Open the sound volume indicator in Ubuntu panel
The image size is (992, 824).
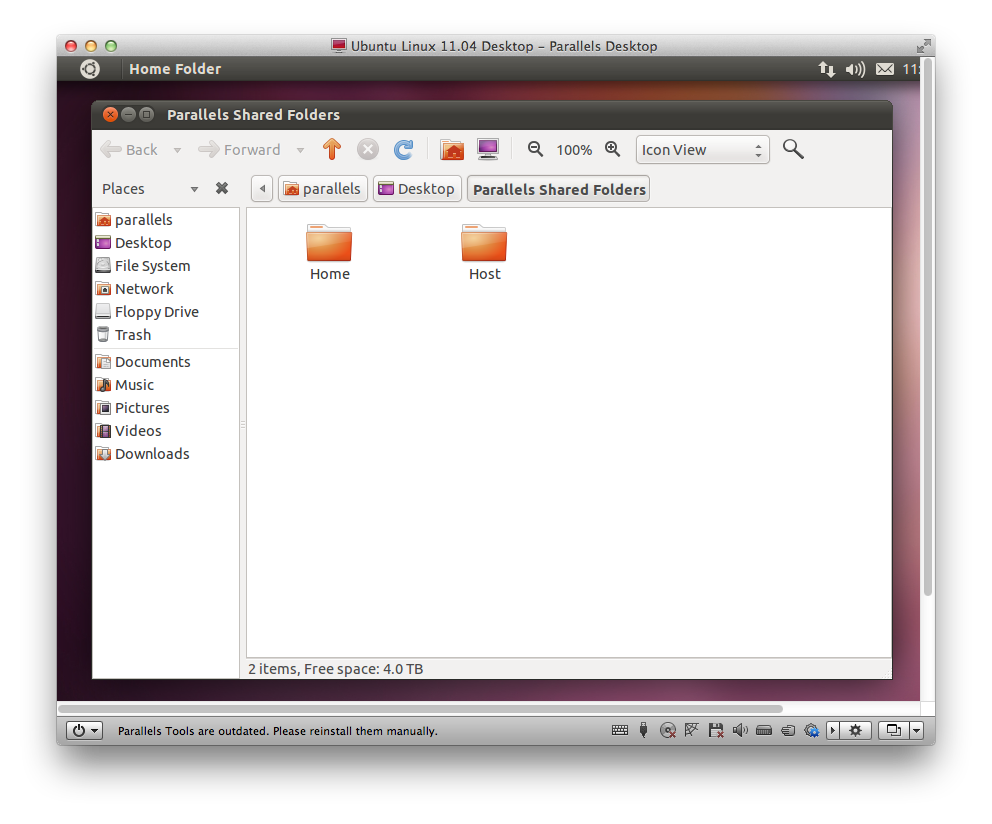click(x=855, y=69)
